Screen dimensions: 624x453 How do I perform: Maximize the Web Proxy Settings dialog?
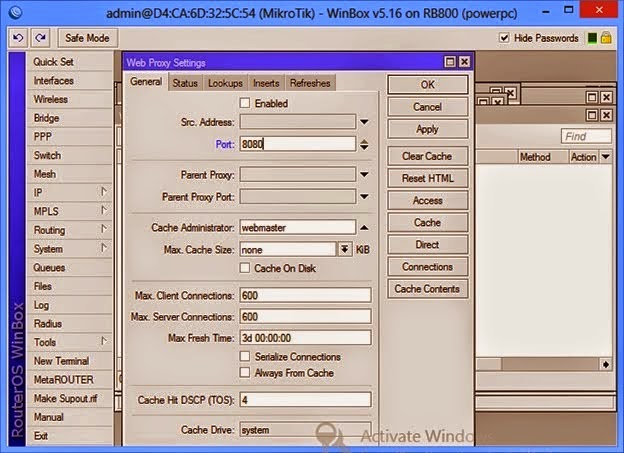pos(450,62)
